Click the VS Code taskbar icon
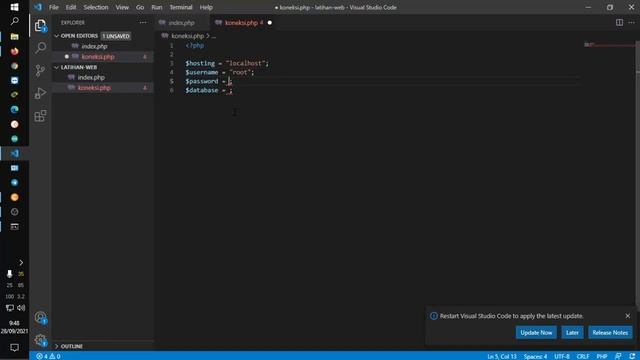Screen dimensions: 640x360 (x=14, y=153)
